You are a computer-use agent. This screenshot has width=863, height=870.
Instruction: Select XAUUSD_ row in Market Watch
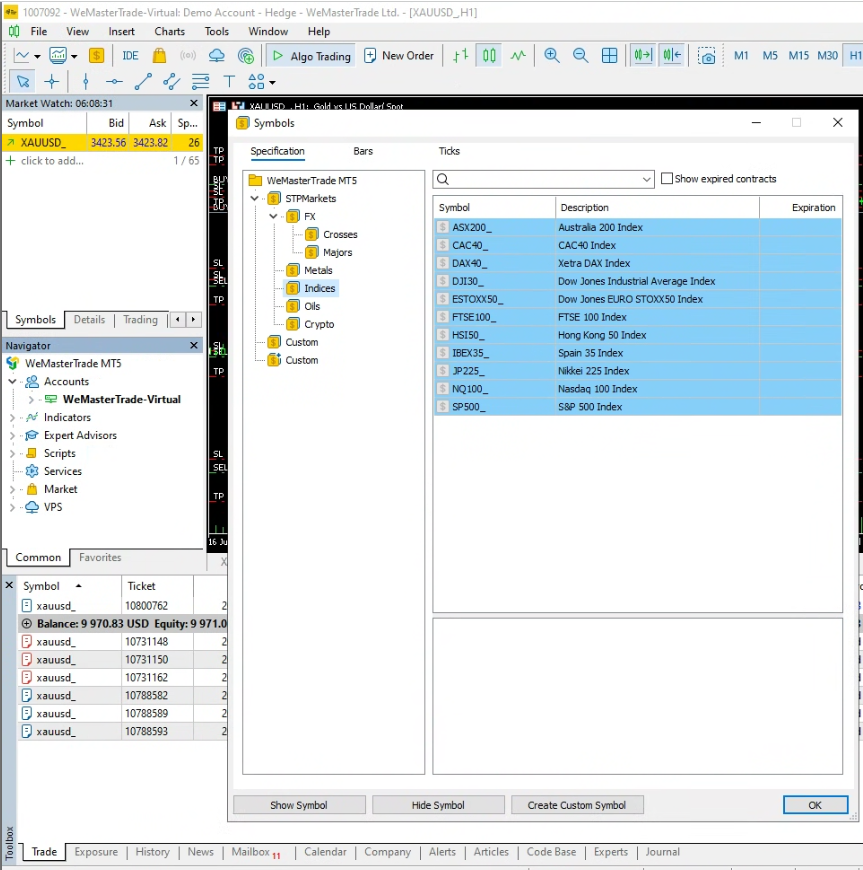(102, 143)
